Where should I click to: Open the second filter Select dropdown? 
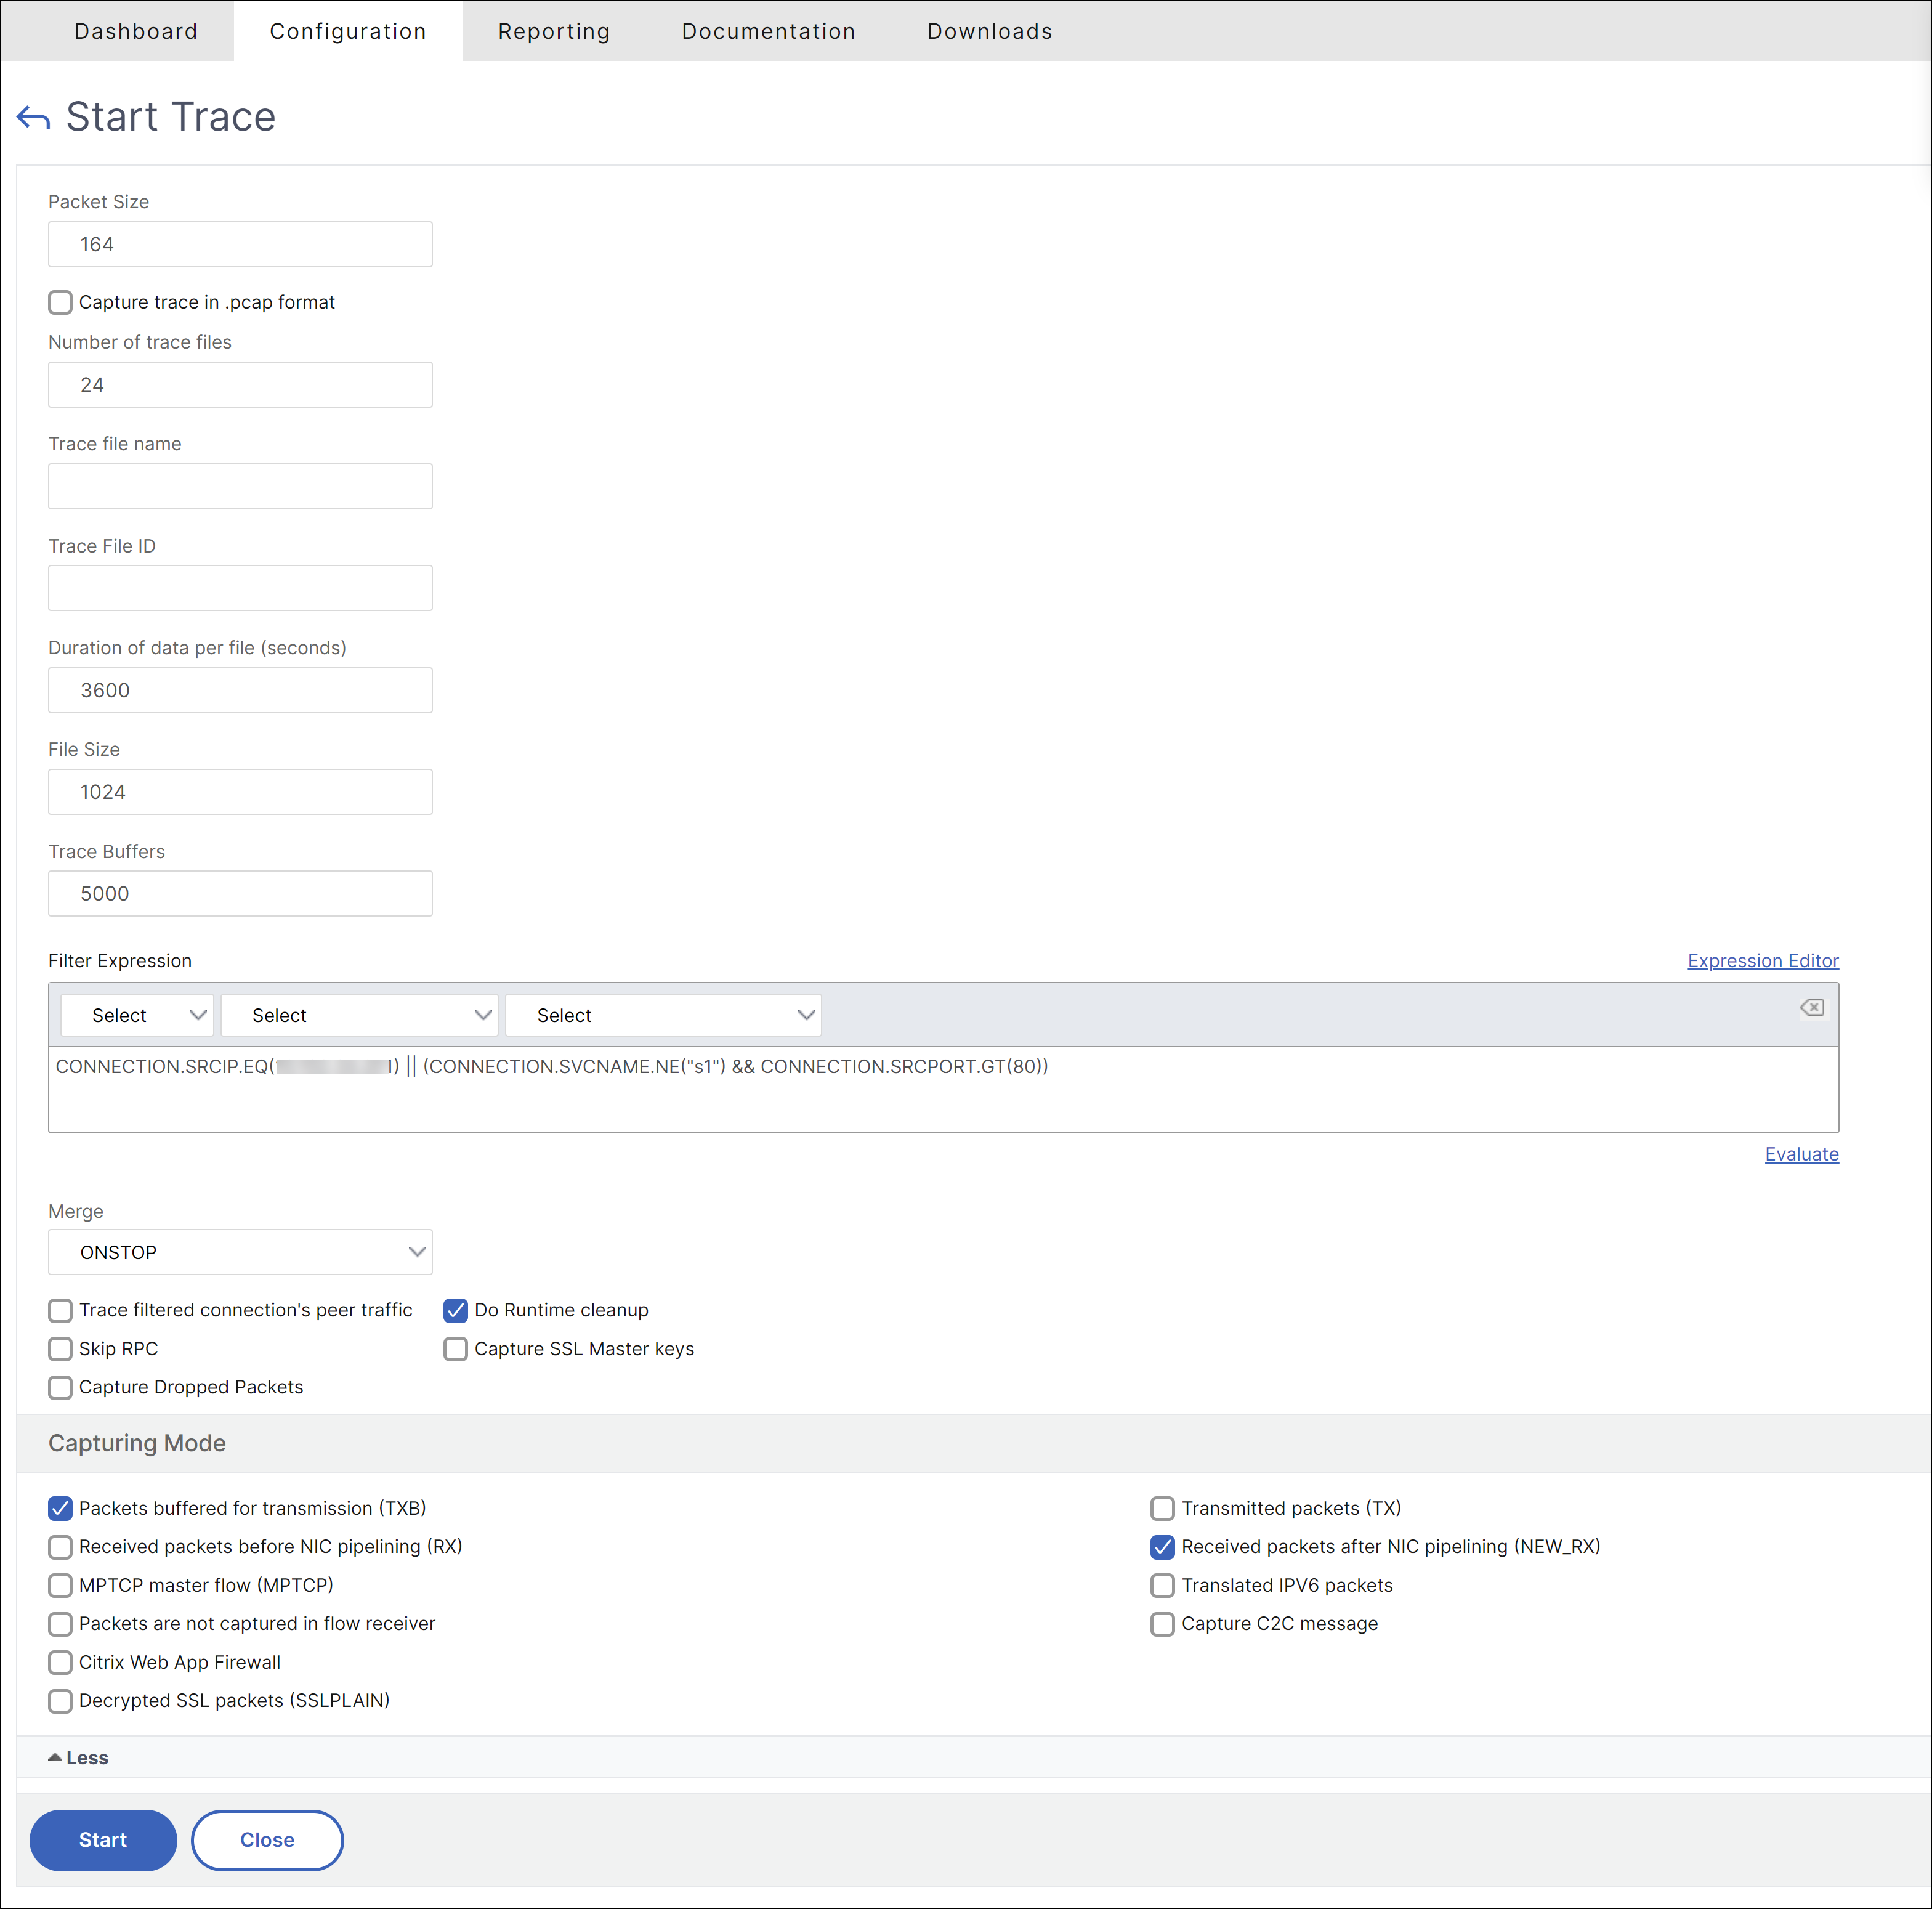[x=359, y=1015]
